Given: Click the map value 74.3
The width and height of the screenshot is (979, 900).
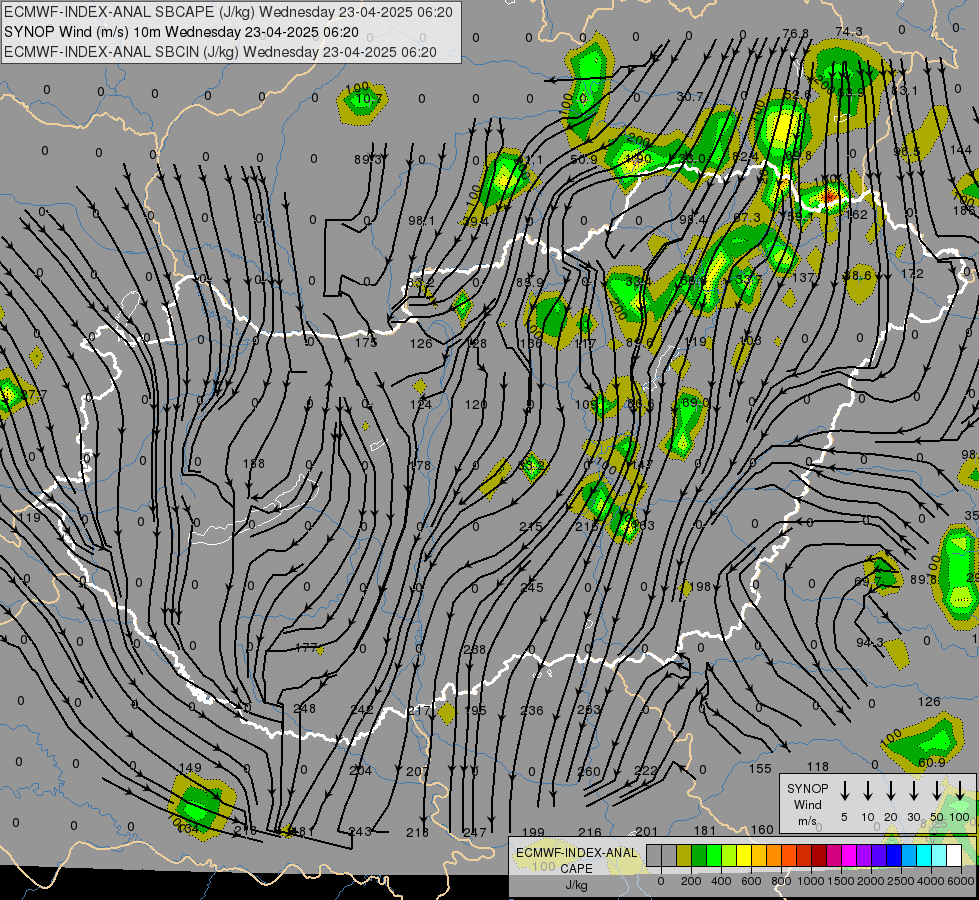Looking at the screenshot, I should click(x=849, y=32).
